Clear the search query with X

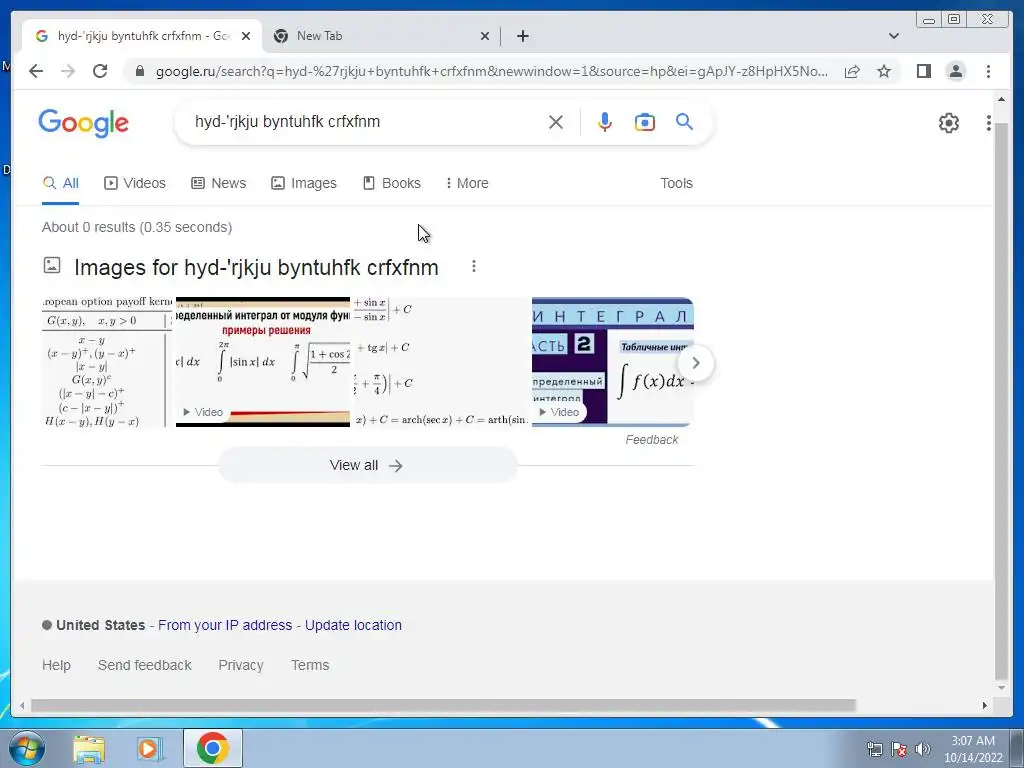[x=556, y=122]
